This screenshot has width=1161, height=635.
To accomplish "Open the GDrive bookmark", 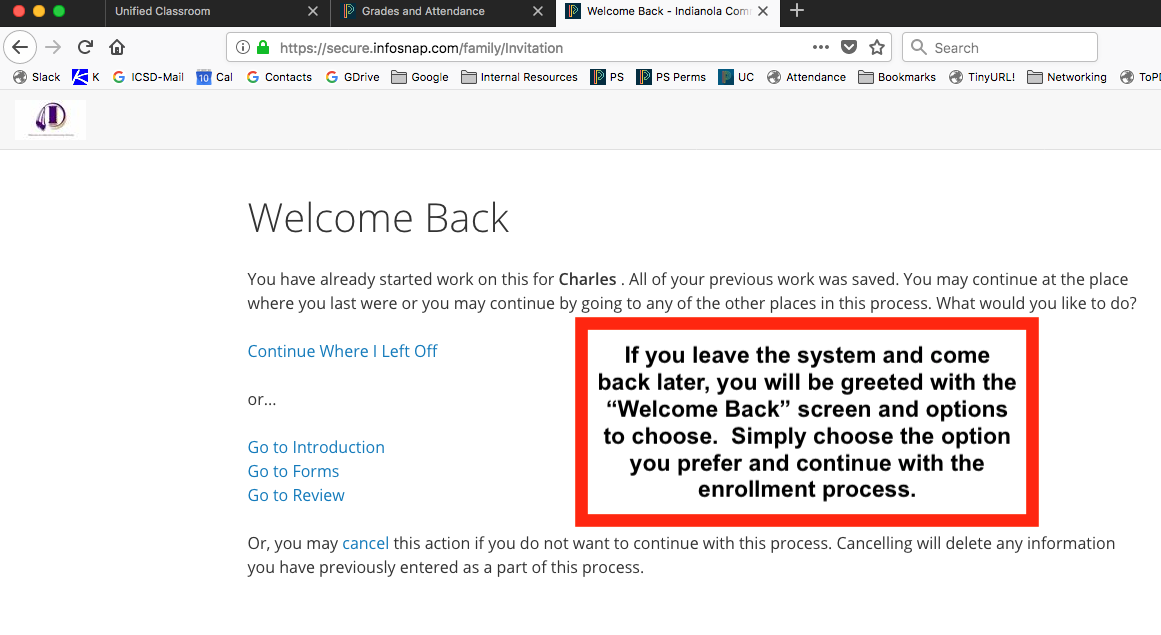I will point(352,77).
